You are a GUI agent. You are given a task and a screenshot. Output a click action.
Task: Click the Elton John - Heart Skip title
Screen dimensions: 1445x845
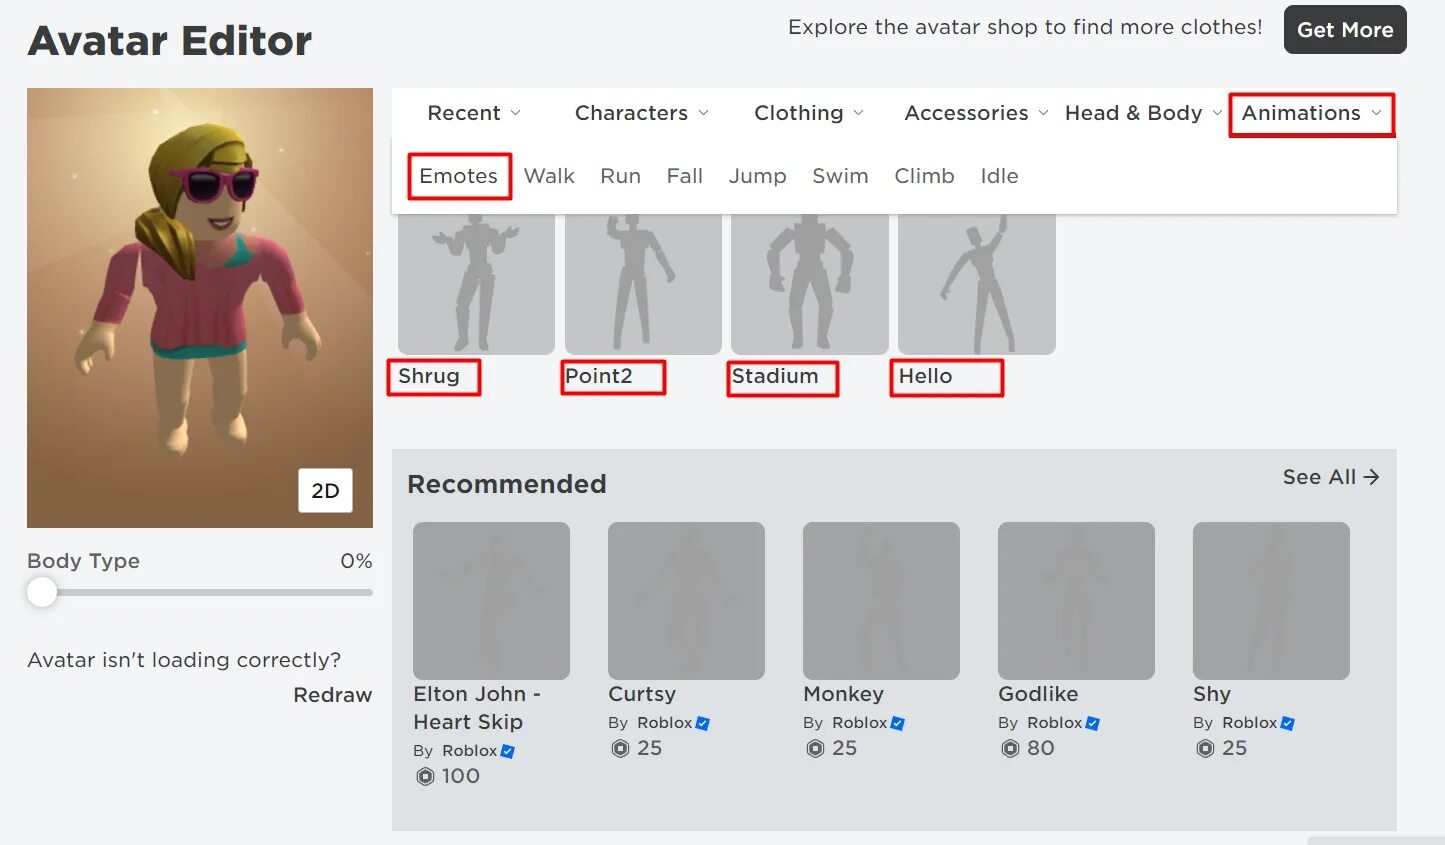pos(477,708)
